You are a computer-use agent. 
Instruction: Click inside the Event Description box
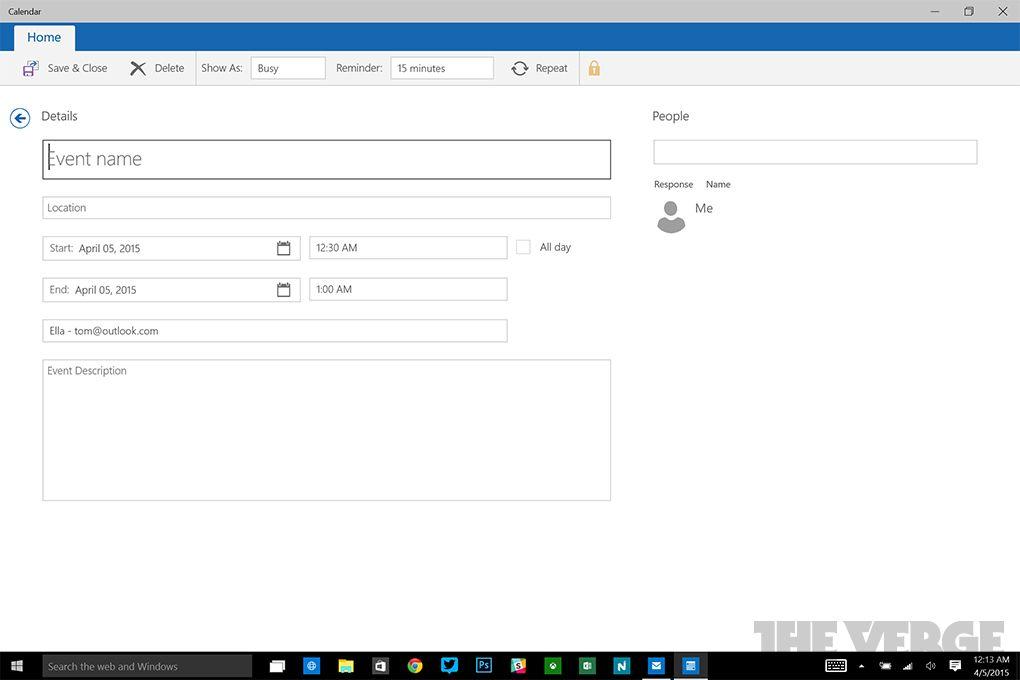pos(326,430)
